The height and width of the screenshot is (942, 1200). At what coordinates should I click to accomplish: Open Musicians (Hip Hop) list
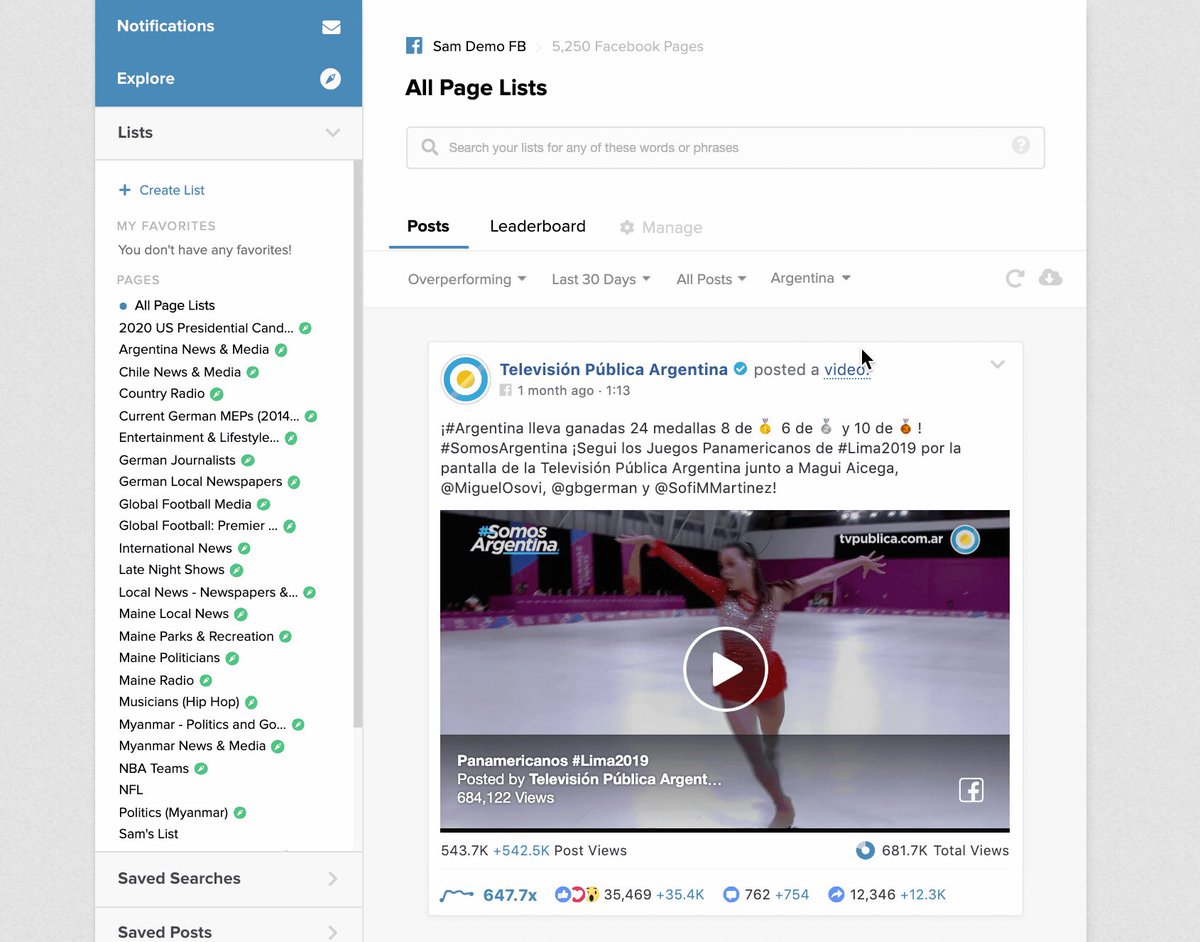[x=179, y=702]
